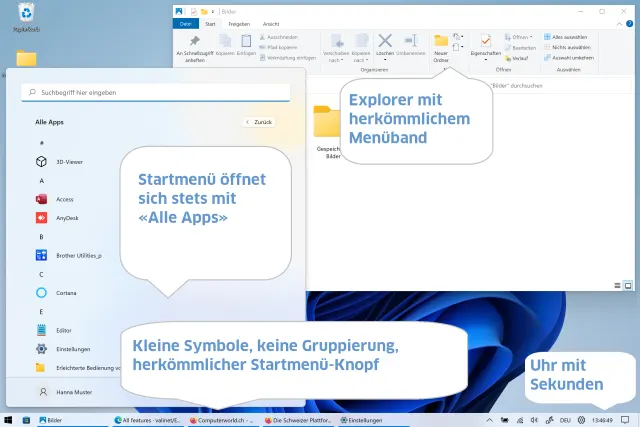The image size is (640, 427).
Task: Switch to Computerworld.ch taskbar window
Action: (x=222, y=420)
